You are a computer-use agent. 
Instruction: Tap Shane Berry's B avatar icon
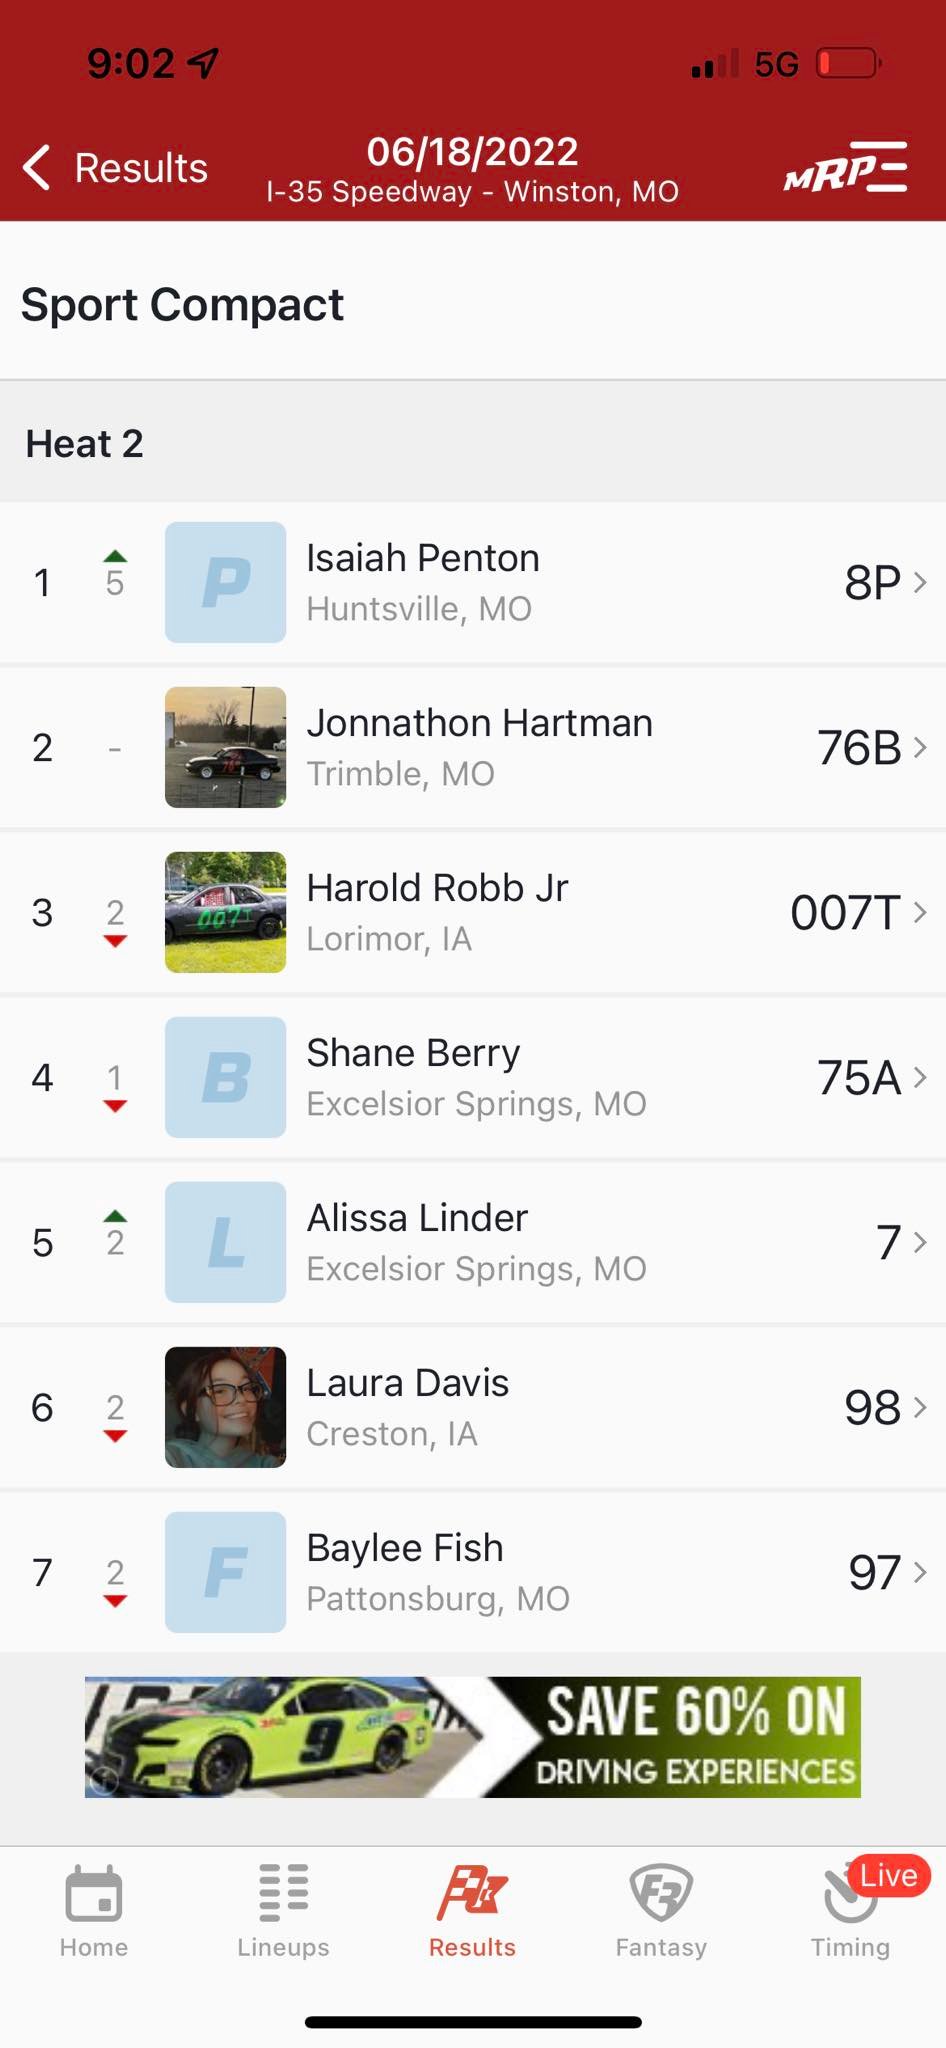coord(225,1077)
